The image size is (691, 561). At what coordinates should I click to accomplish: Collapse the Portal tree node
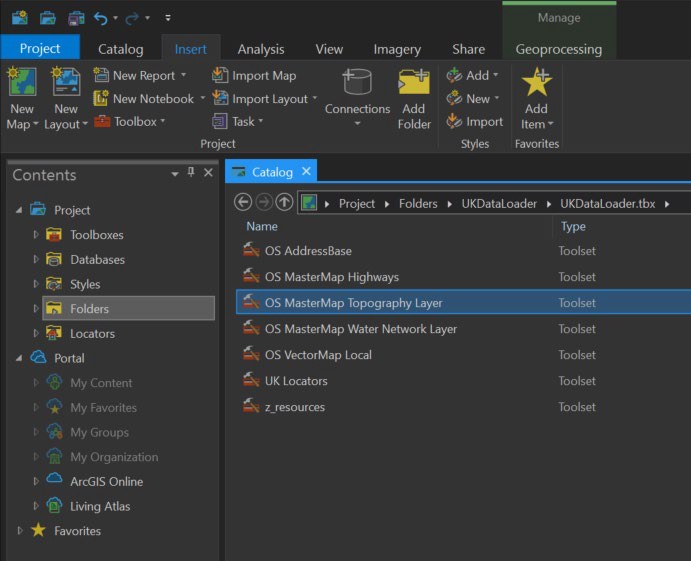(x=19, y=358)
